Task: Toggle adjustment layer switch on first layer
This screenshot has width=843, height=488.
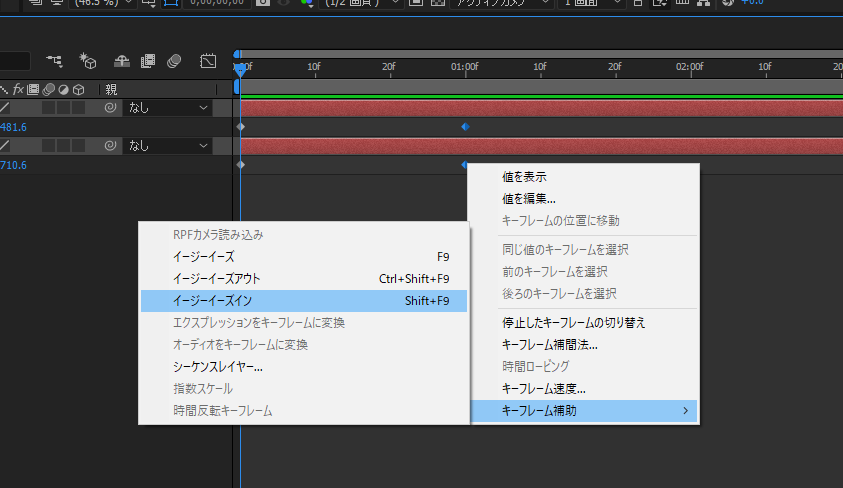Action: tap(63, 107)
